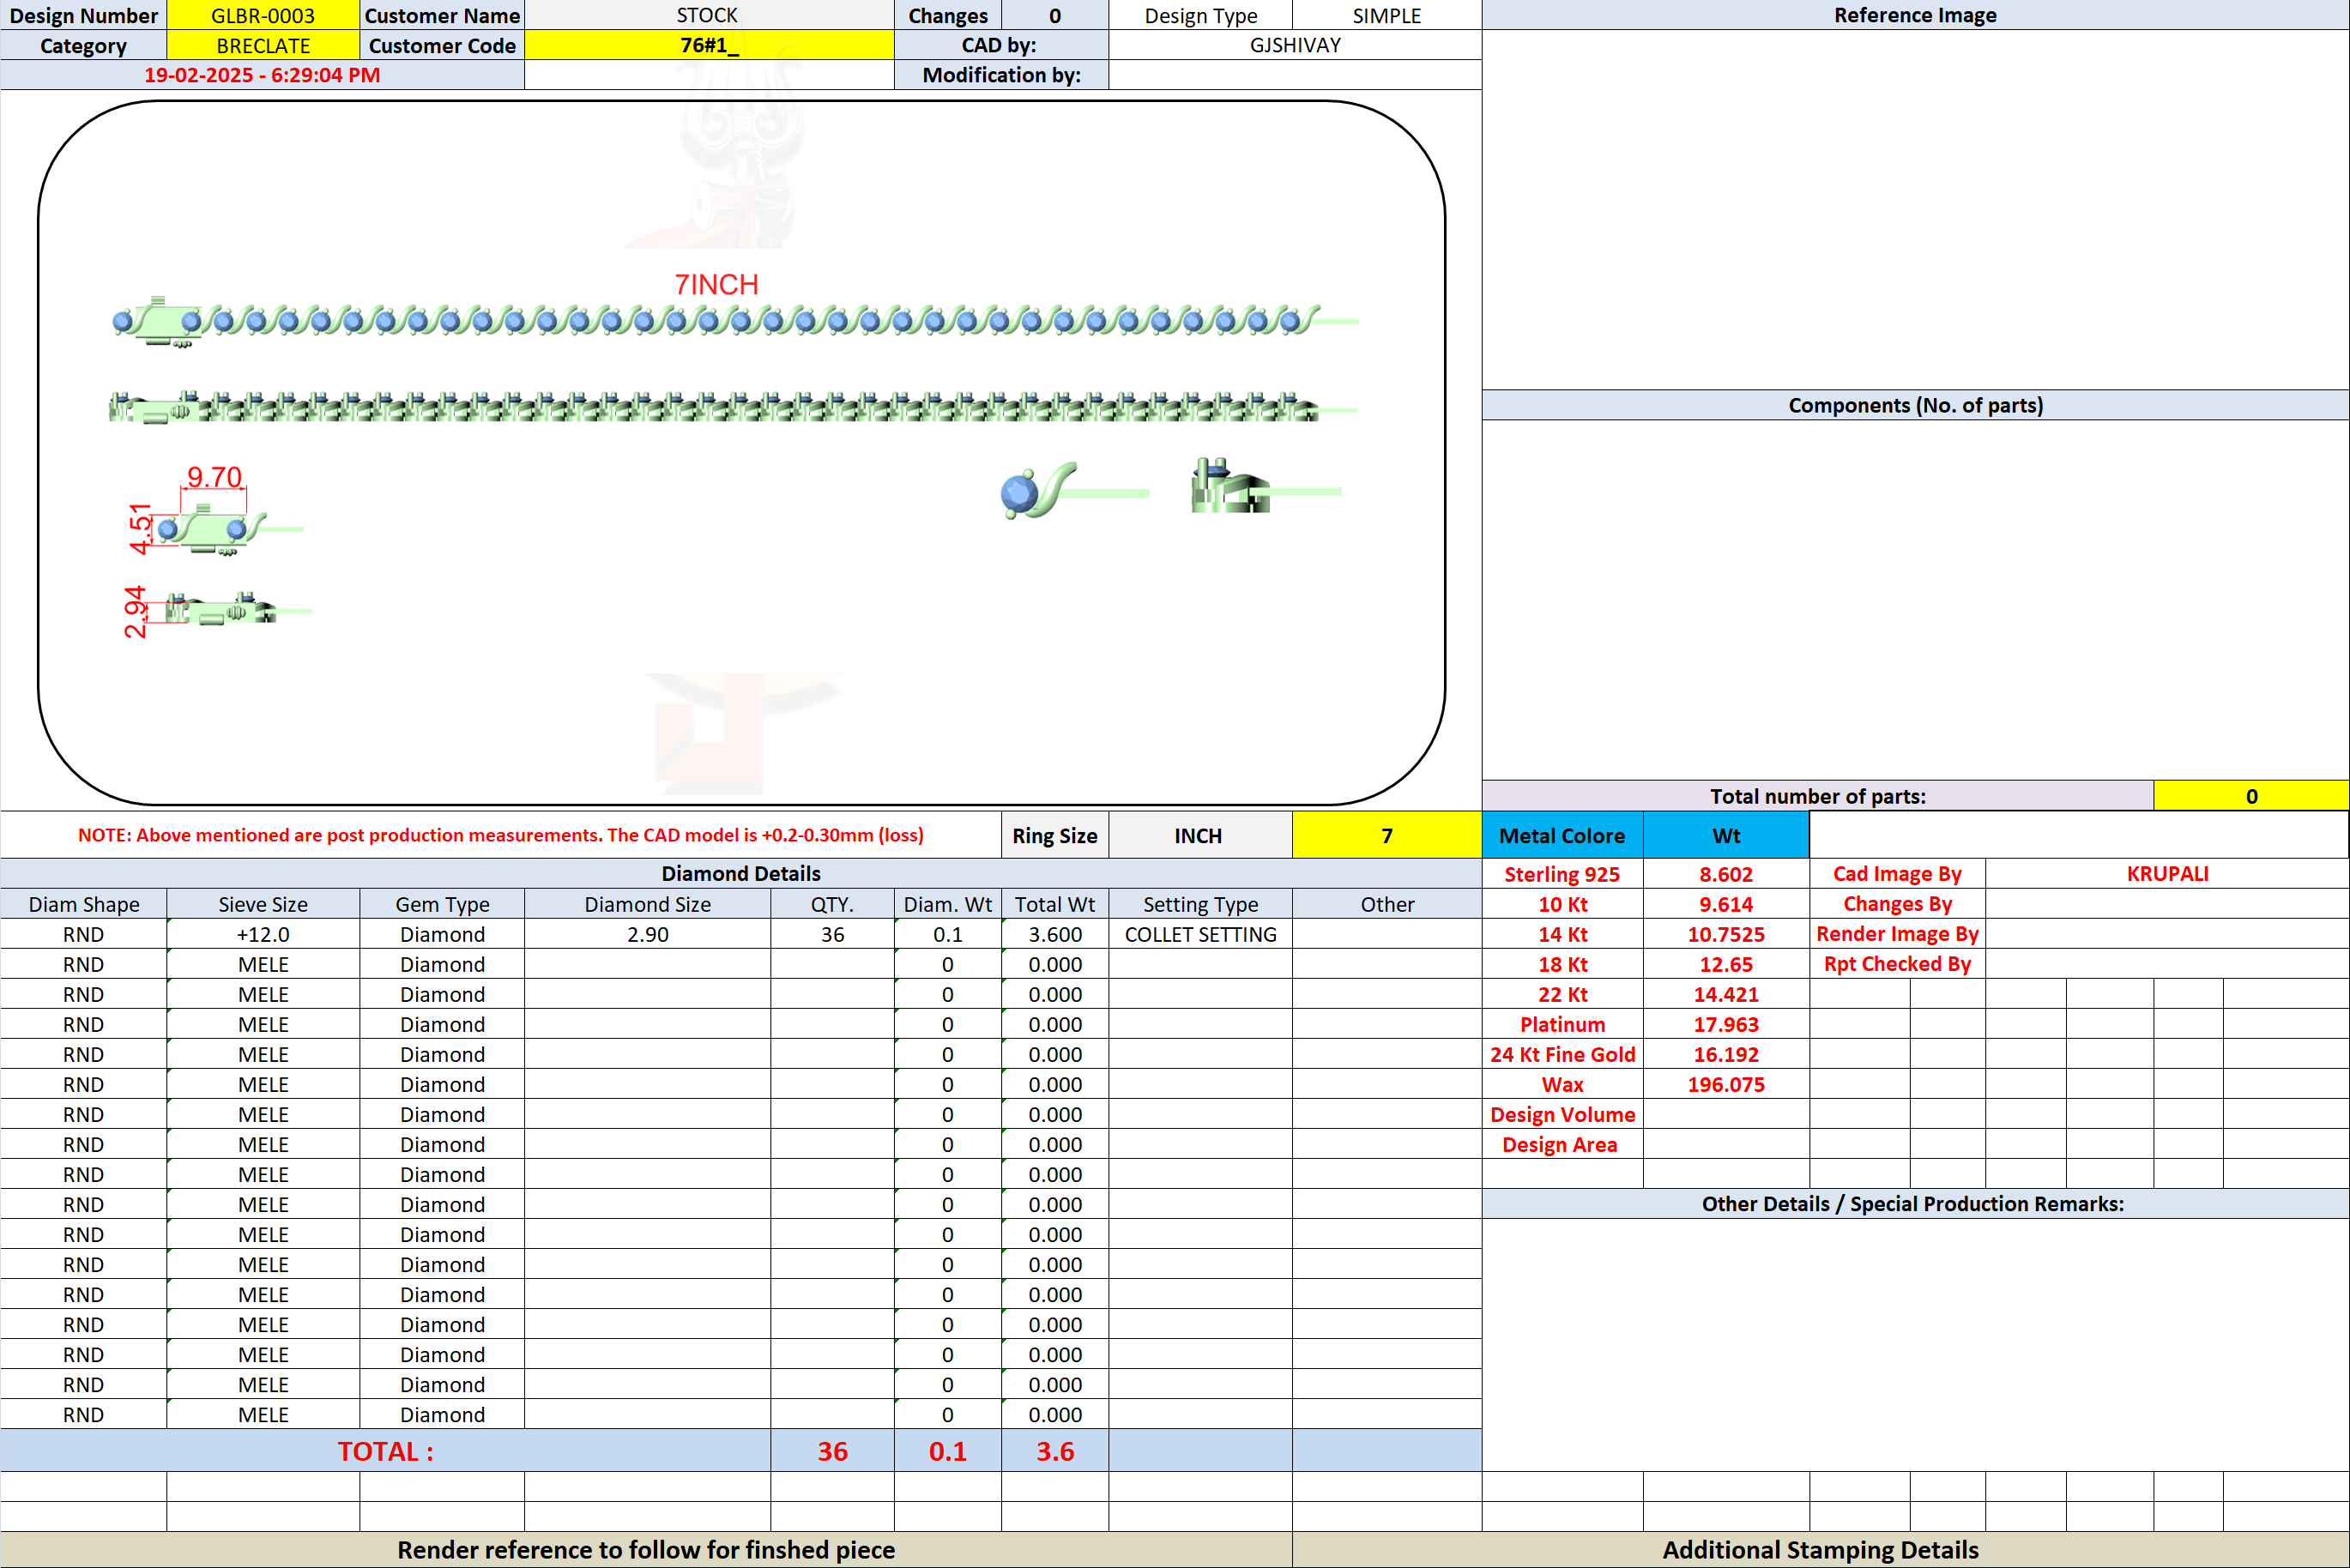2350x1568 pixels.
Task: Select the QTY cell showing 36 in first row
Action: (x=832, y=934)
